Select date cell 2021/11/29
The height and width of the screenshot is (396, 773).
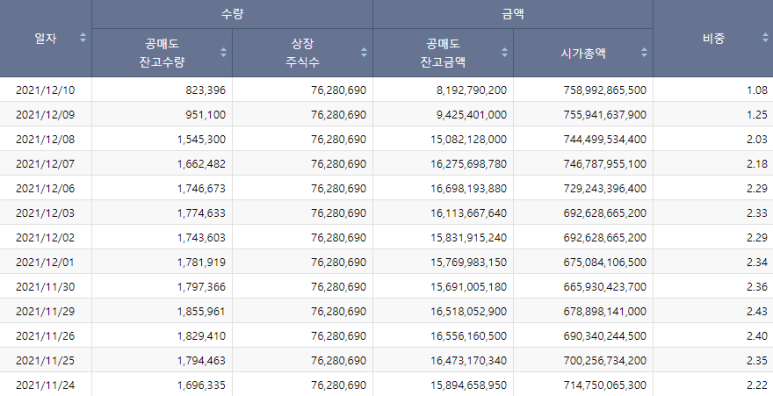45,312
